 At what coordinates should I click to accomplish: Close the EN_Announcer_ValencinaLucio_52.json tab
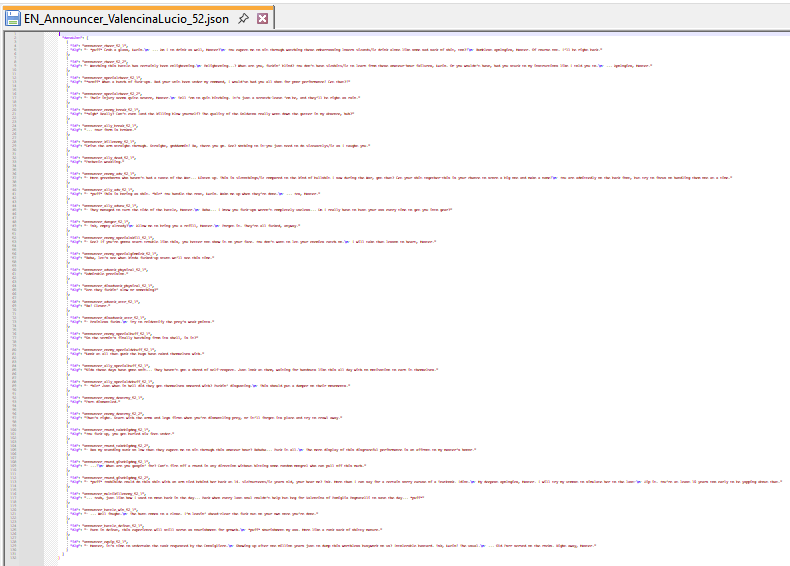[262, 19]
